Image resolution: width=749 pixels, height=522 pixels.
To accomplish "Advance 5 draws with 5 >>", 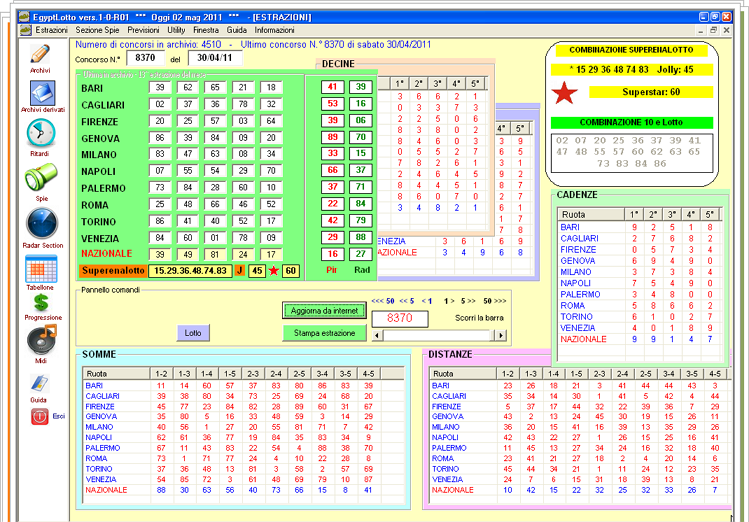I will pyautogui.click(x=468, y=301).
